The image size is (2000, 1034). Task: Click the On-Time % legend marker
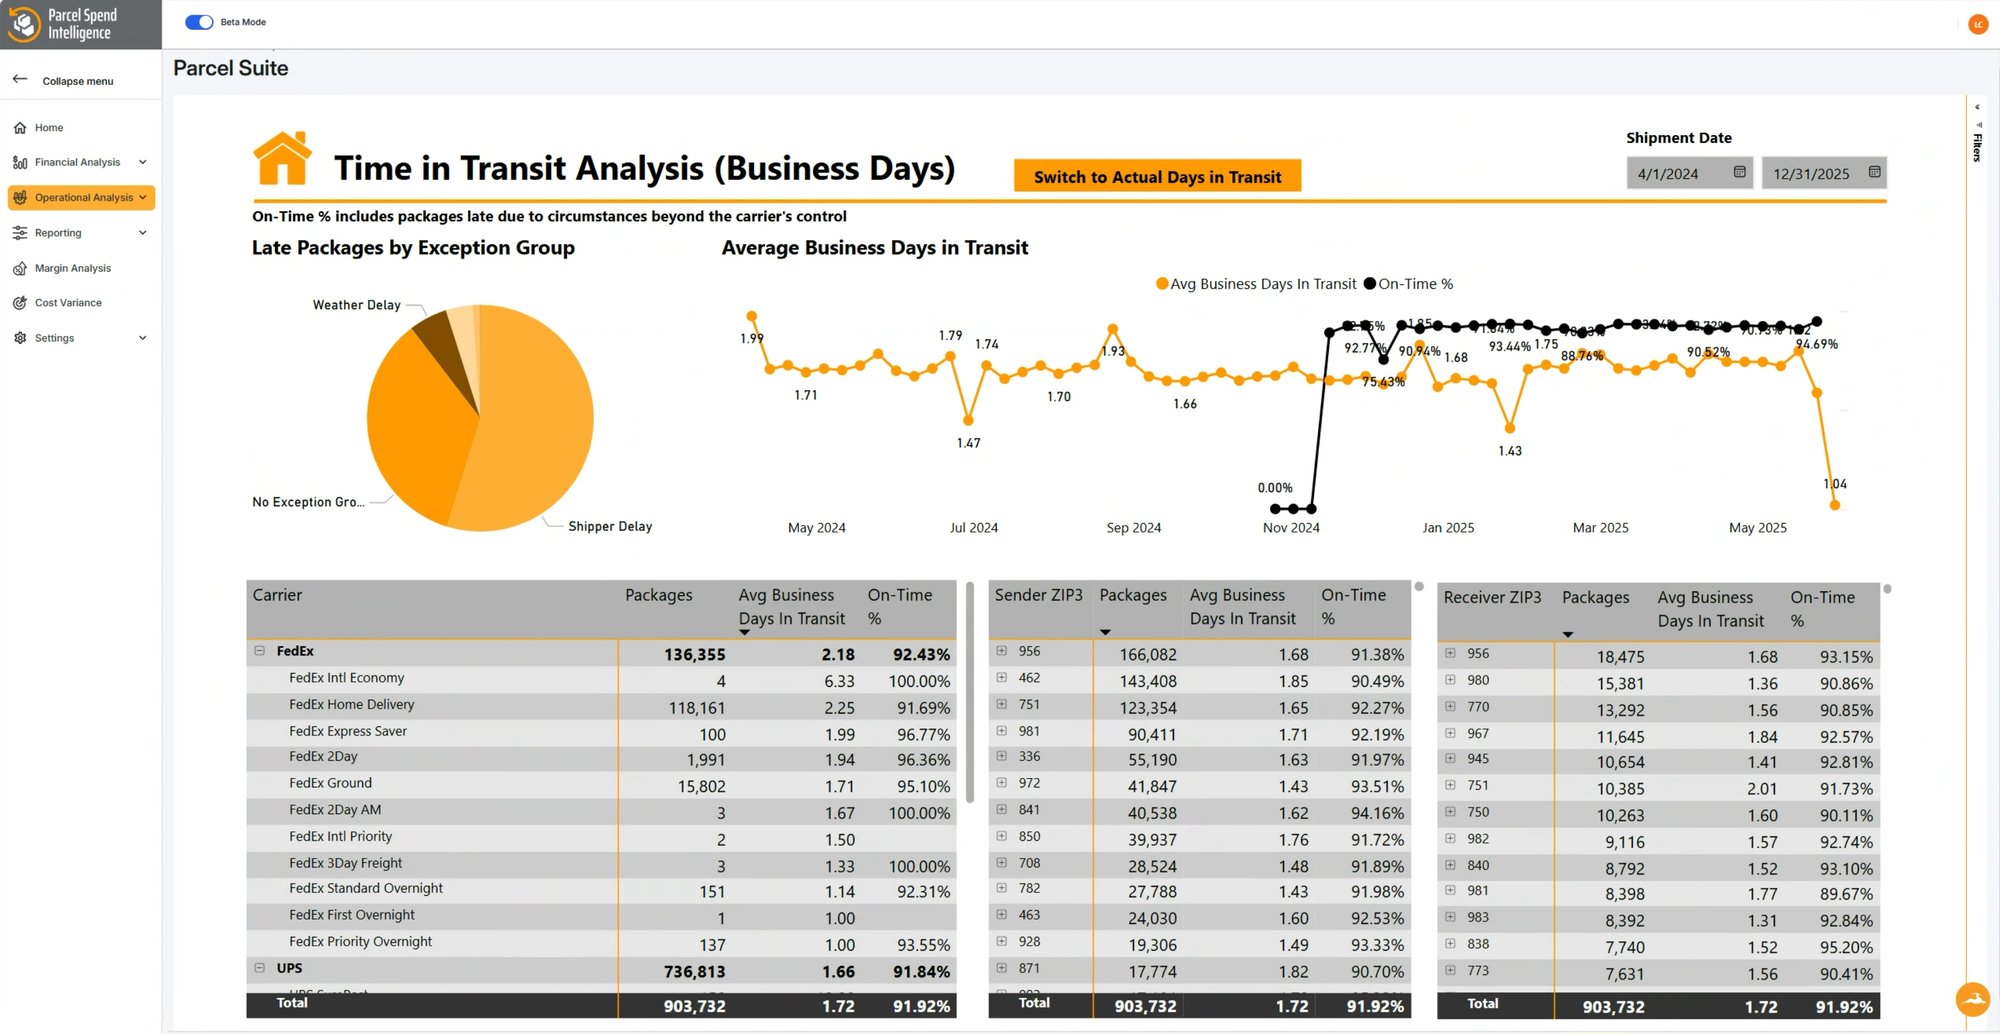point(1370,284)
